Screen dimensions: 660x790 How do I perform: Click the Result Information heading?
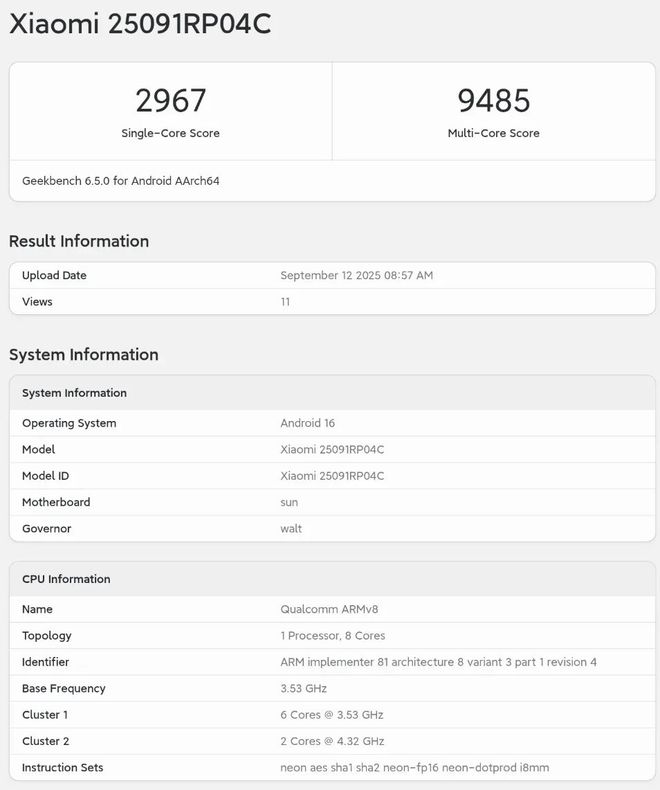click(79, 241)
